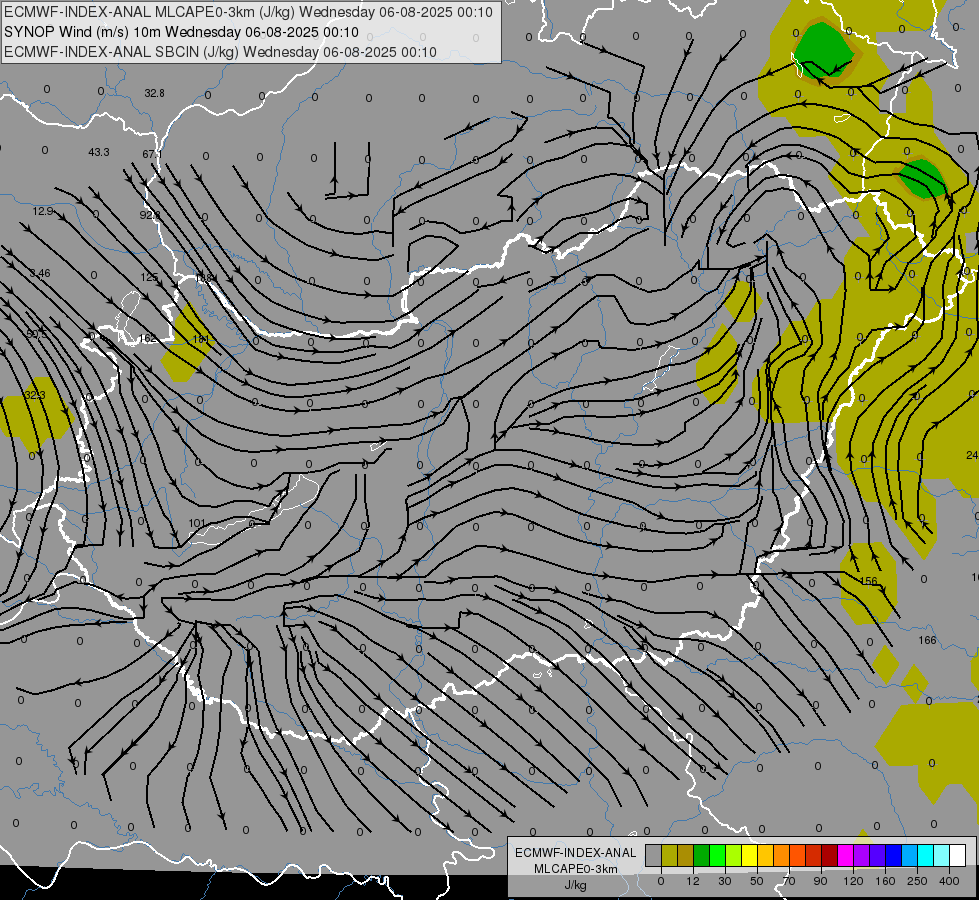Click the legend tick label 70
This screenshot has width=979, height=900.
tap(789, 881)
